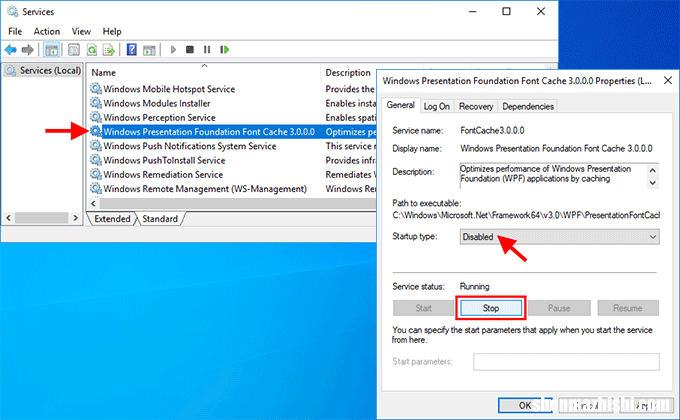Select Windows PushToInstall Service row
The width and height of the screenshot is (680, 420).
point(233,160)
